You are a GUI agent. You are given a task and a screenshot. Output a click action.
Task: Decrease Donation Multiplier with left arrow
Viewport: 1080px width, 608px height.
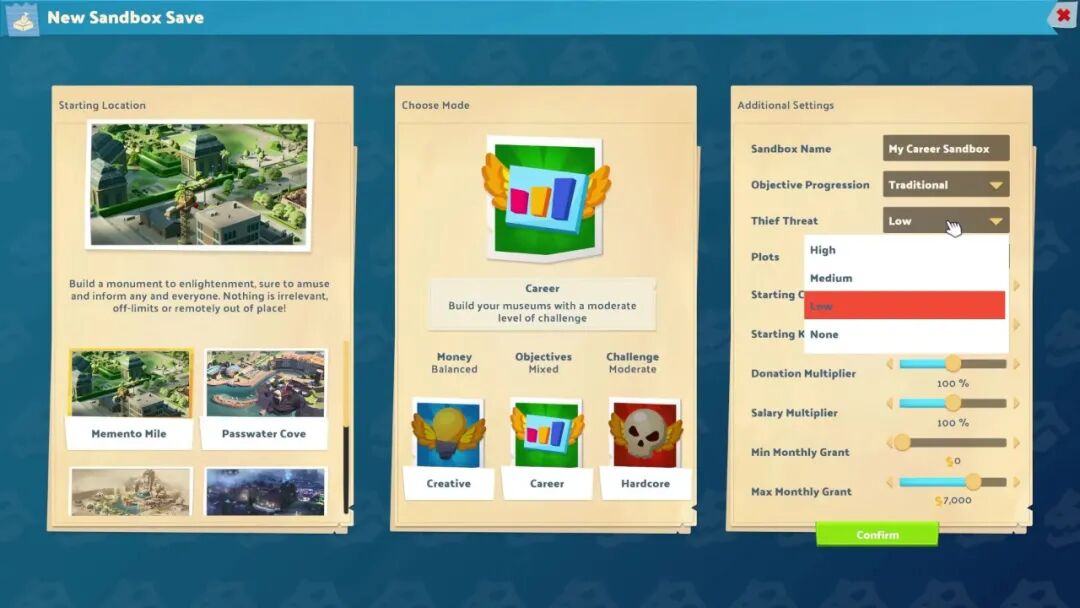point(889,364)
